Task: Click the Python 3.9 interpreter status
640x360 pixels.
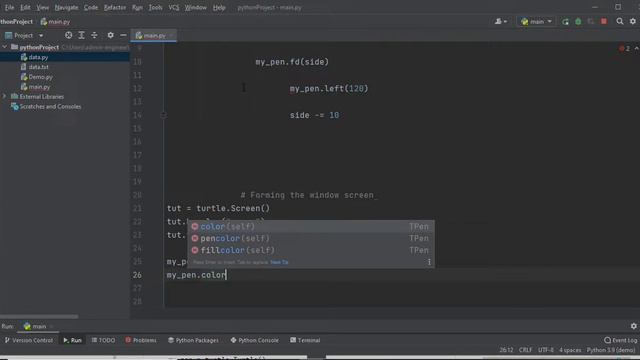Action: (x=611, y=350)
